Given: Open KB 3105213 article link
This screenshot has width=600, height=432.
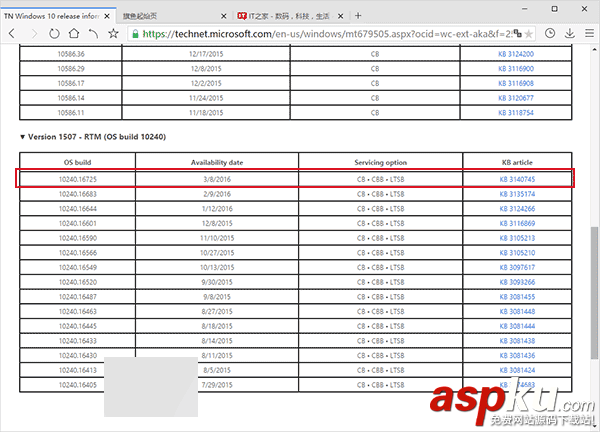Looking at the screenshot, I should 517,238.
